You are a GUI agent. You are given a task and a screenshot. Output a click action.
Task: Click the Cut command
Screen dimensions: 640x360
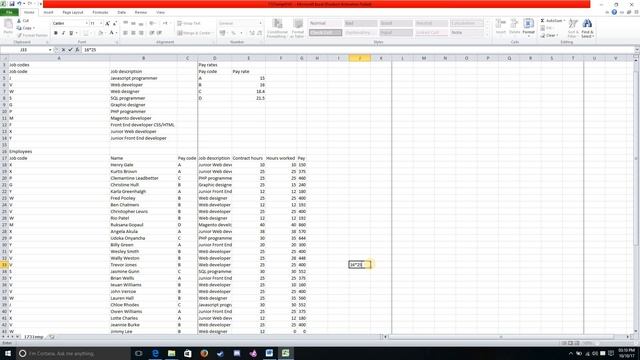click(23, 21)
